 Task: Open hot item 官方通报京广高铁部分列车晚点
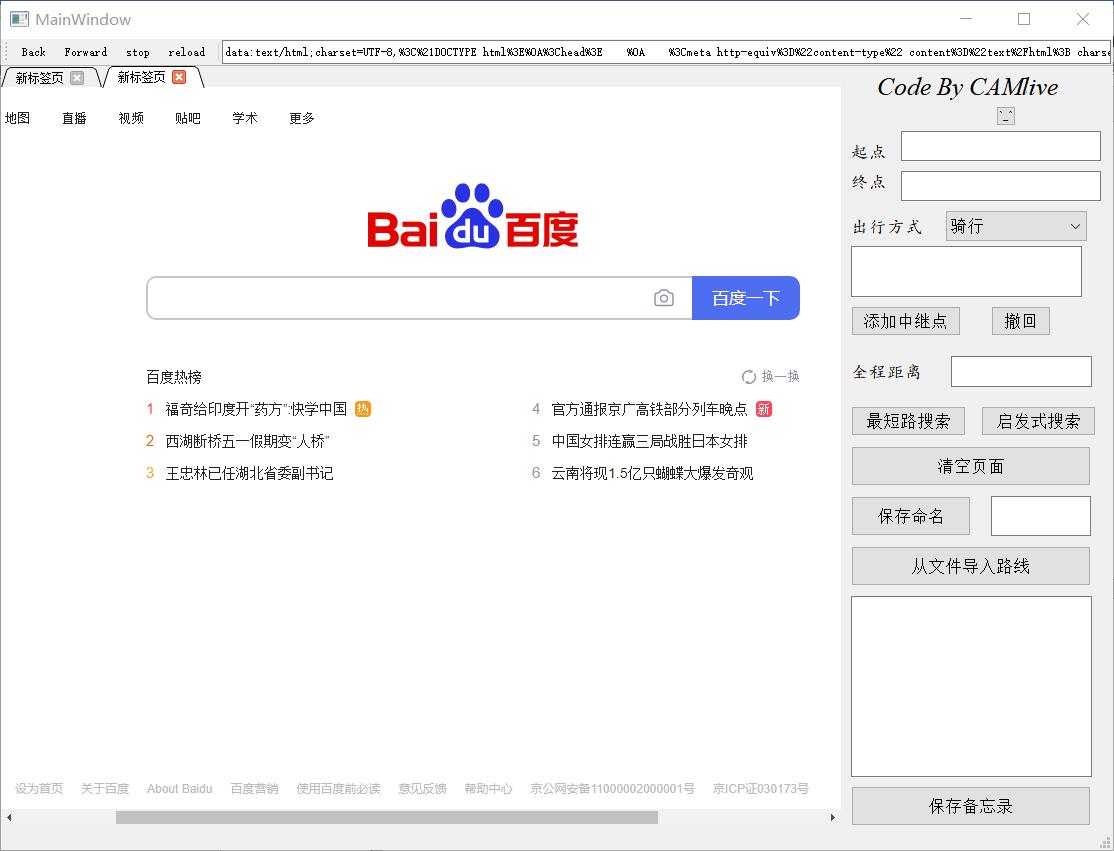coord(649,409)
